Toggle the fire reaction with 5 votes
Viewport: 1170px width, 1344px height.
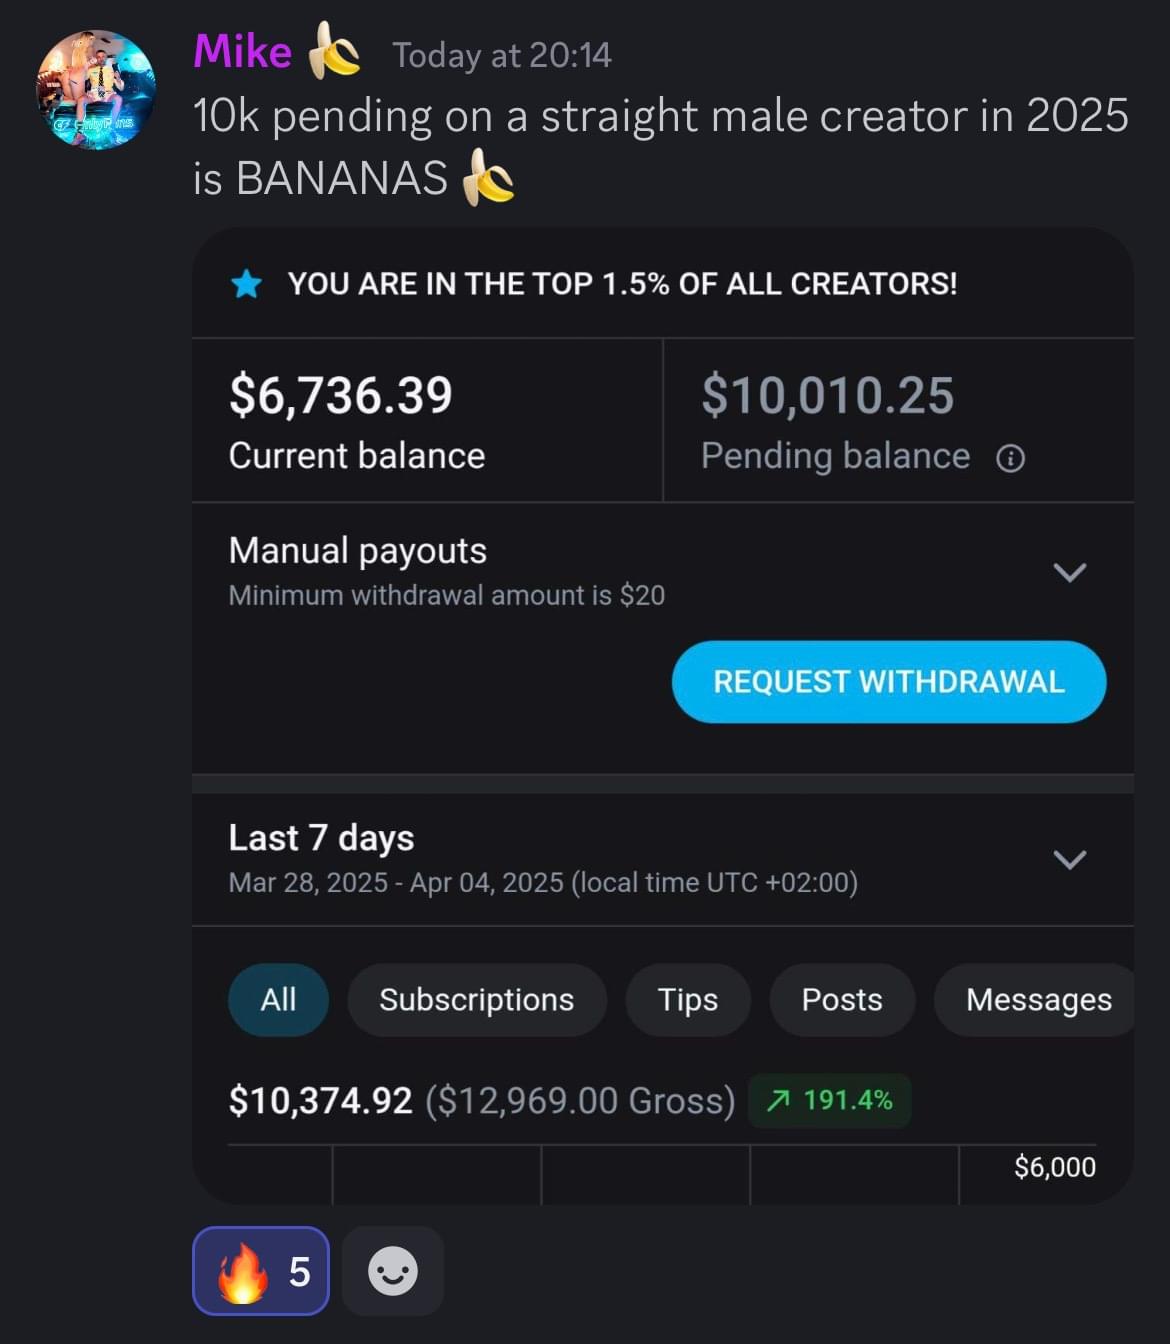[261, 1271]
